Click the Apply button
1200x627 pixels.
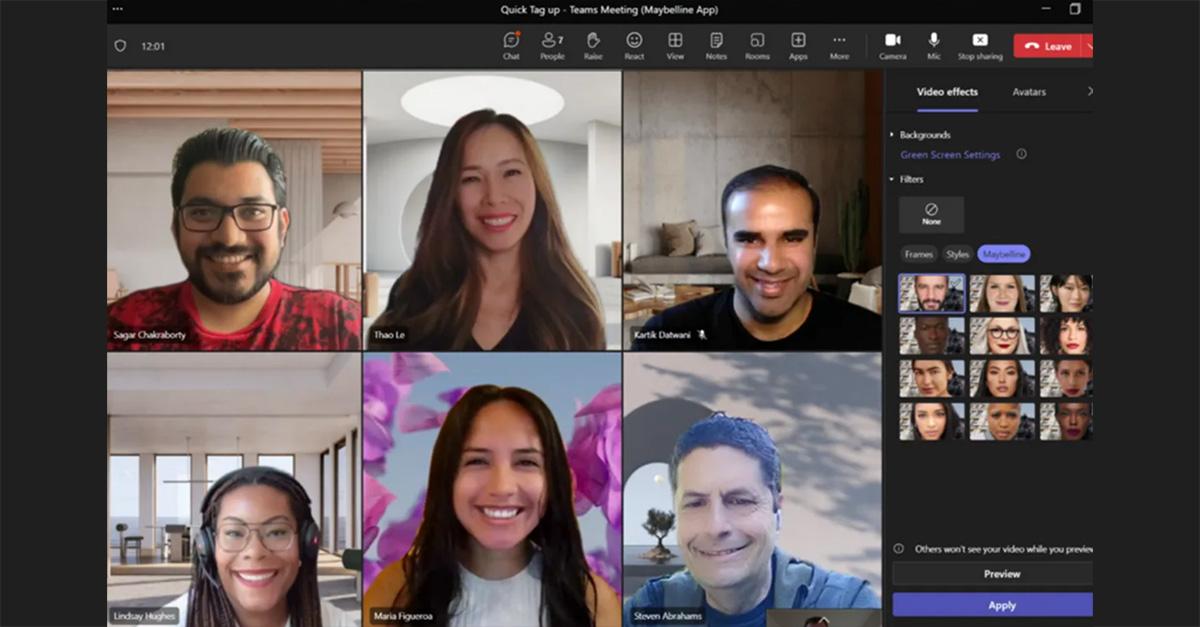click(1001, 605)
